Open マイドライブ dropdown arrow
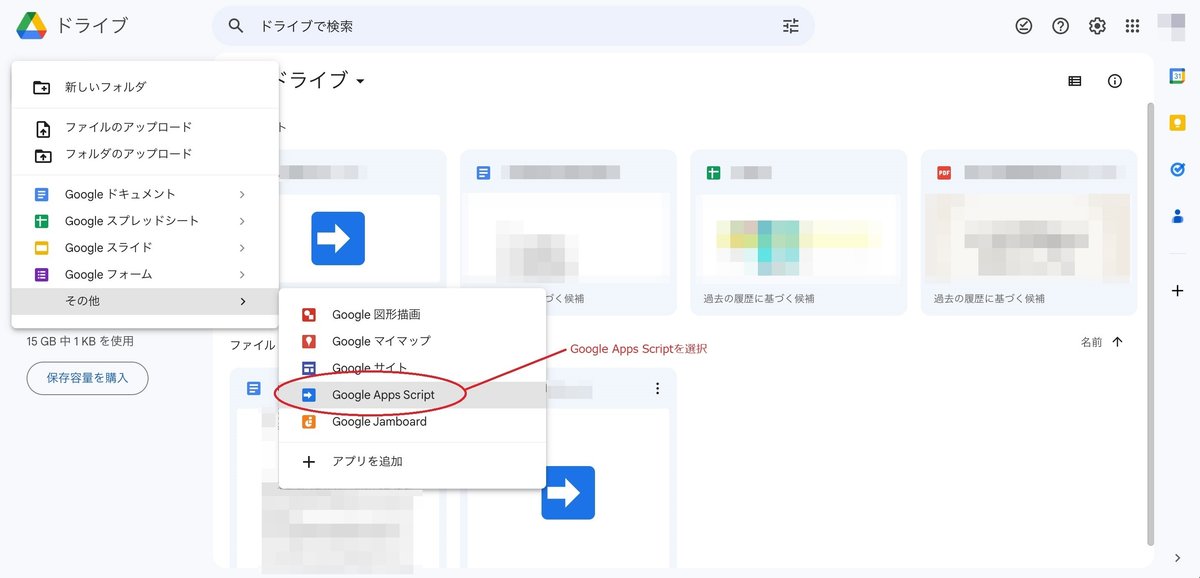 (360, 81)
